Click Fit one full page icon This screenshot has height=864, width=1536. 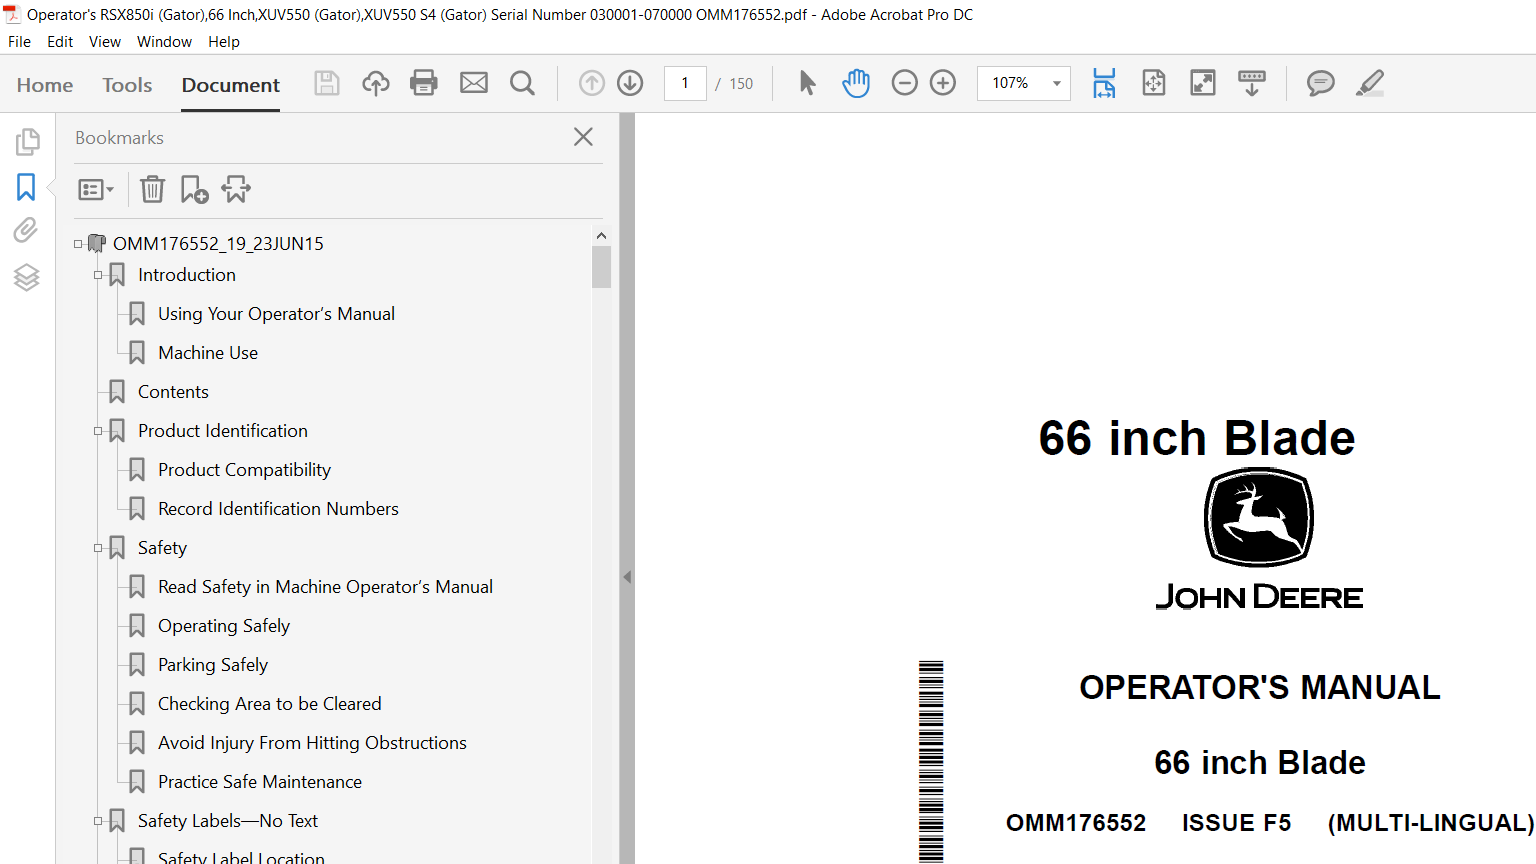pyautogui.click(x=1154, y=83)
